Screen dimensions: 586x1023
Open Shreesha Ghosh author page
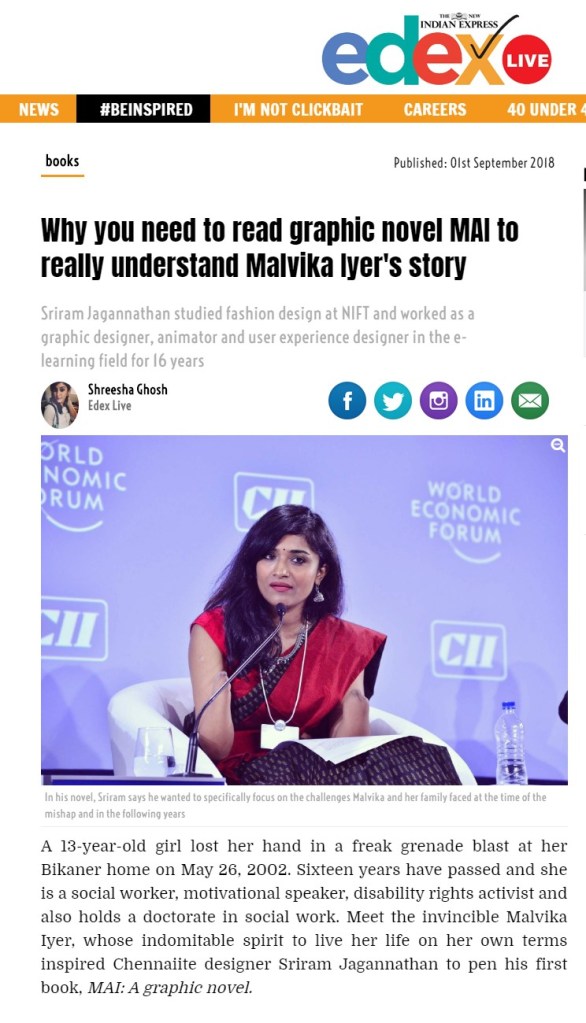click(x=128, y=389)
